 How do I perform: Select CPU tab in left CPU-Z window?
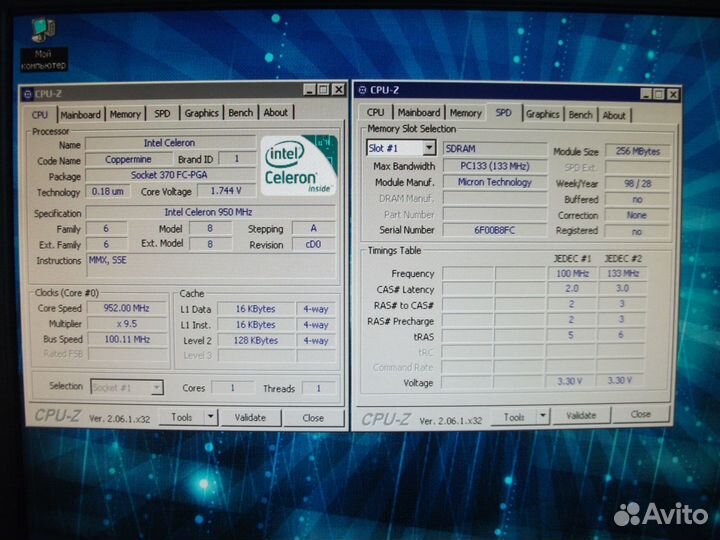coord(40,115)
